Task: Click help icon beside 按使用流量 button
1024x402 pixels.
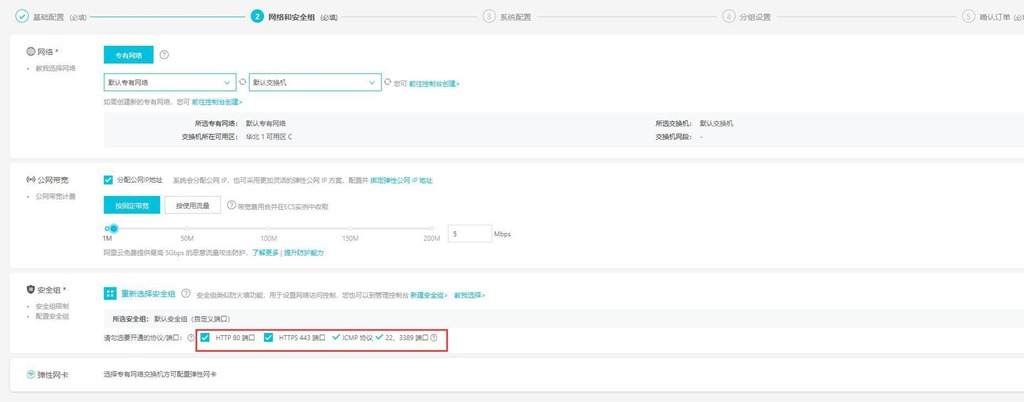Action: [231, 206]
